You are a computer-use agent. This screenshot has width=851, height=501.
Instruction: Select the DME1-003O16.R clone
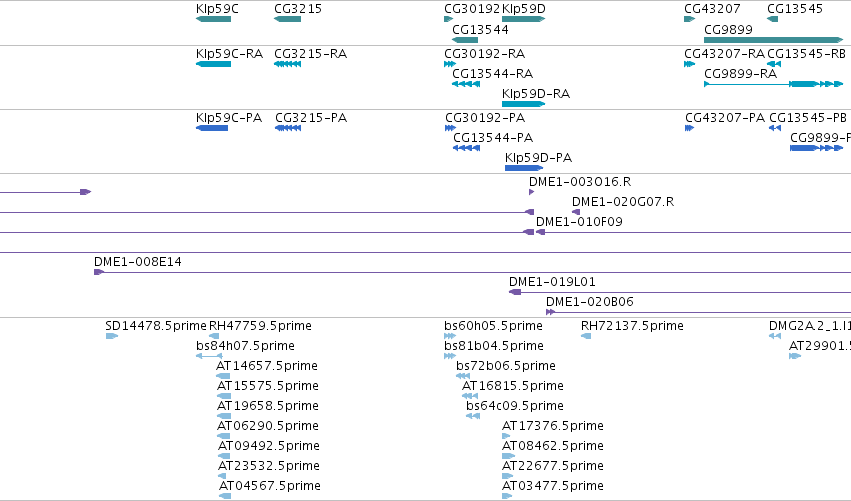(531, 192)
